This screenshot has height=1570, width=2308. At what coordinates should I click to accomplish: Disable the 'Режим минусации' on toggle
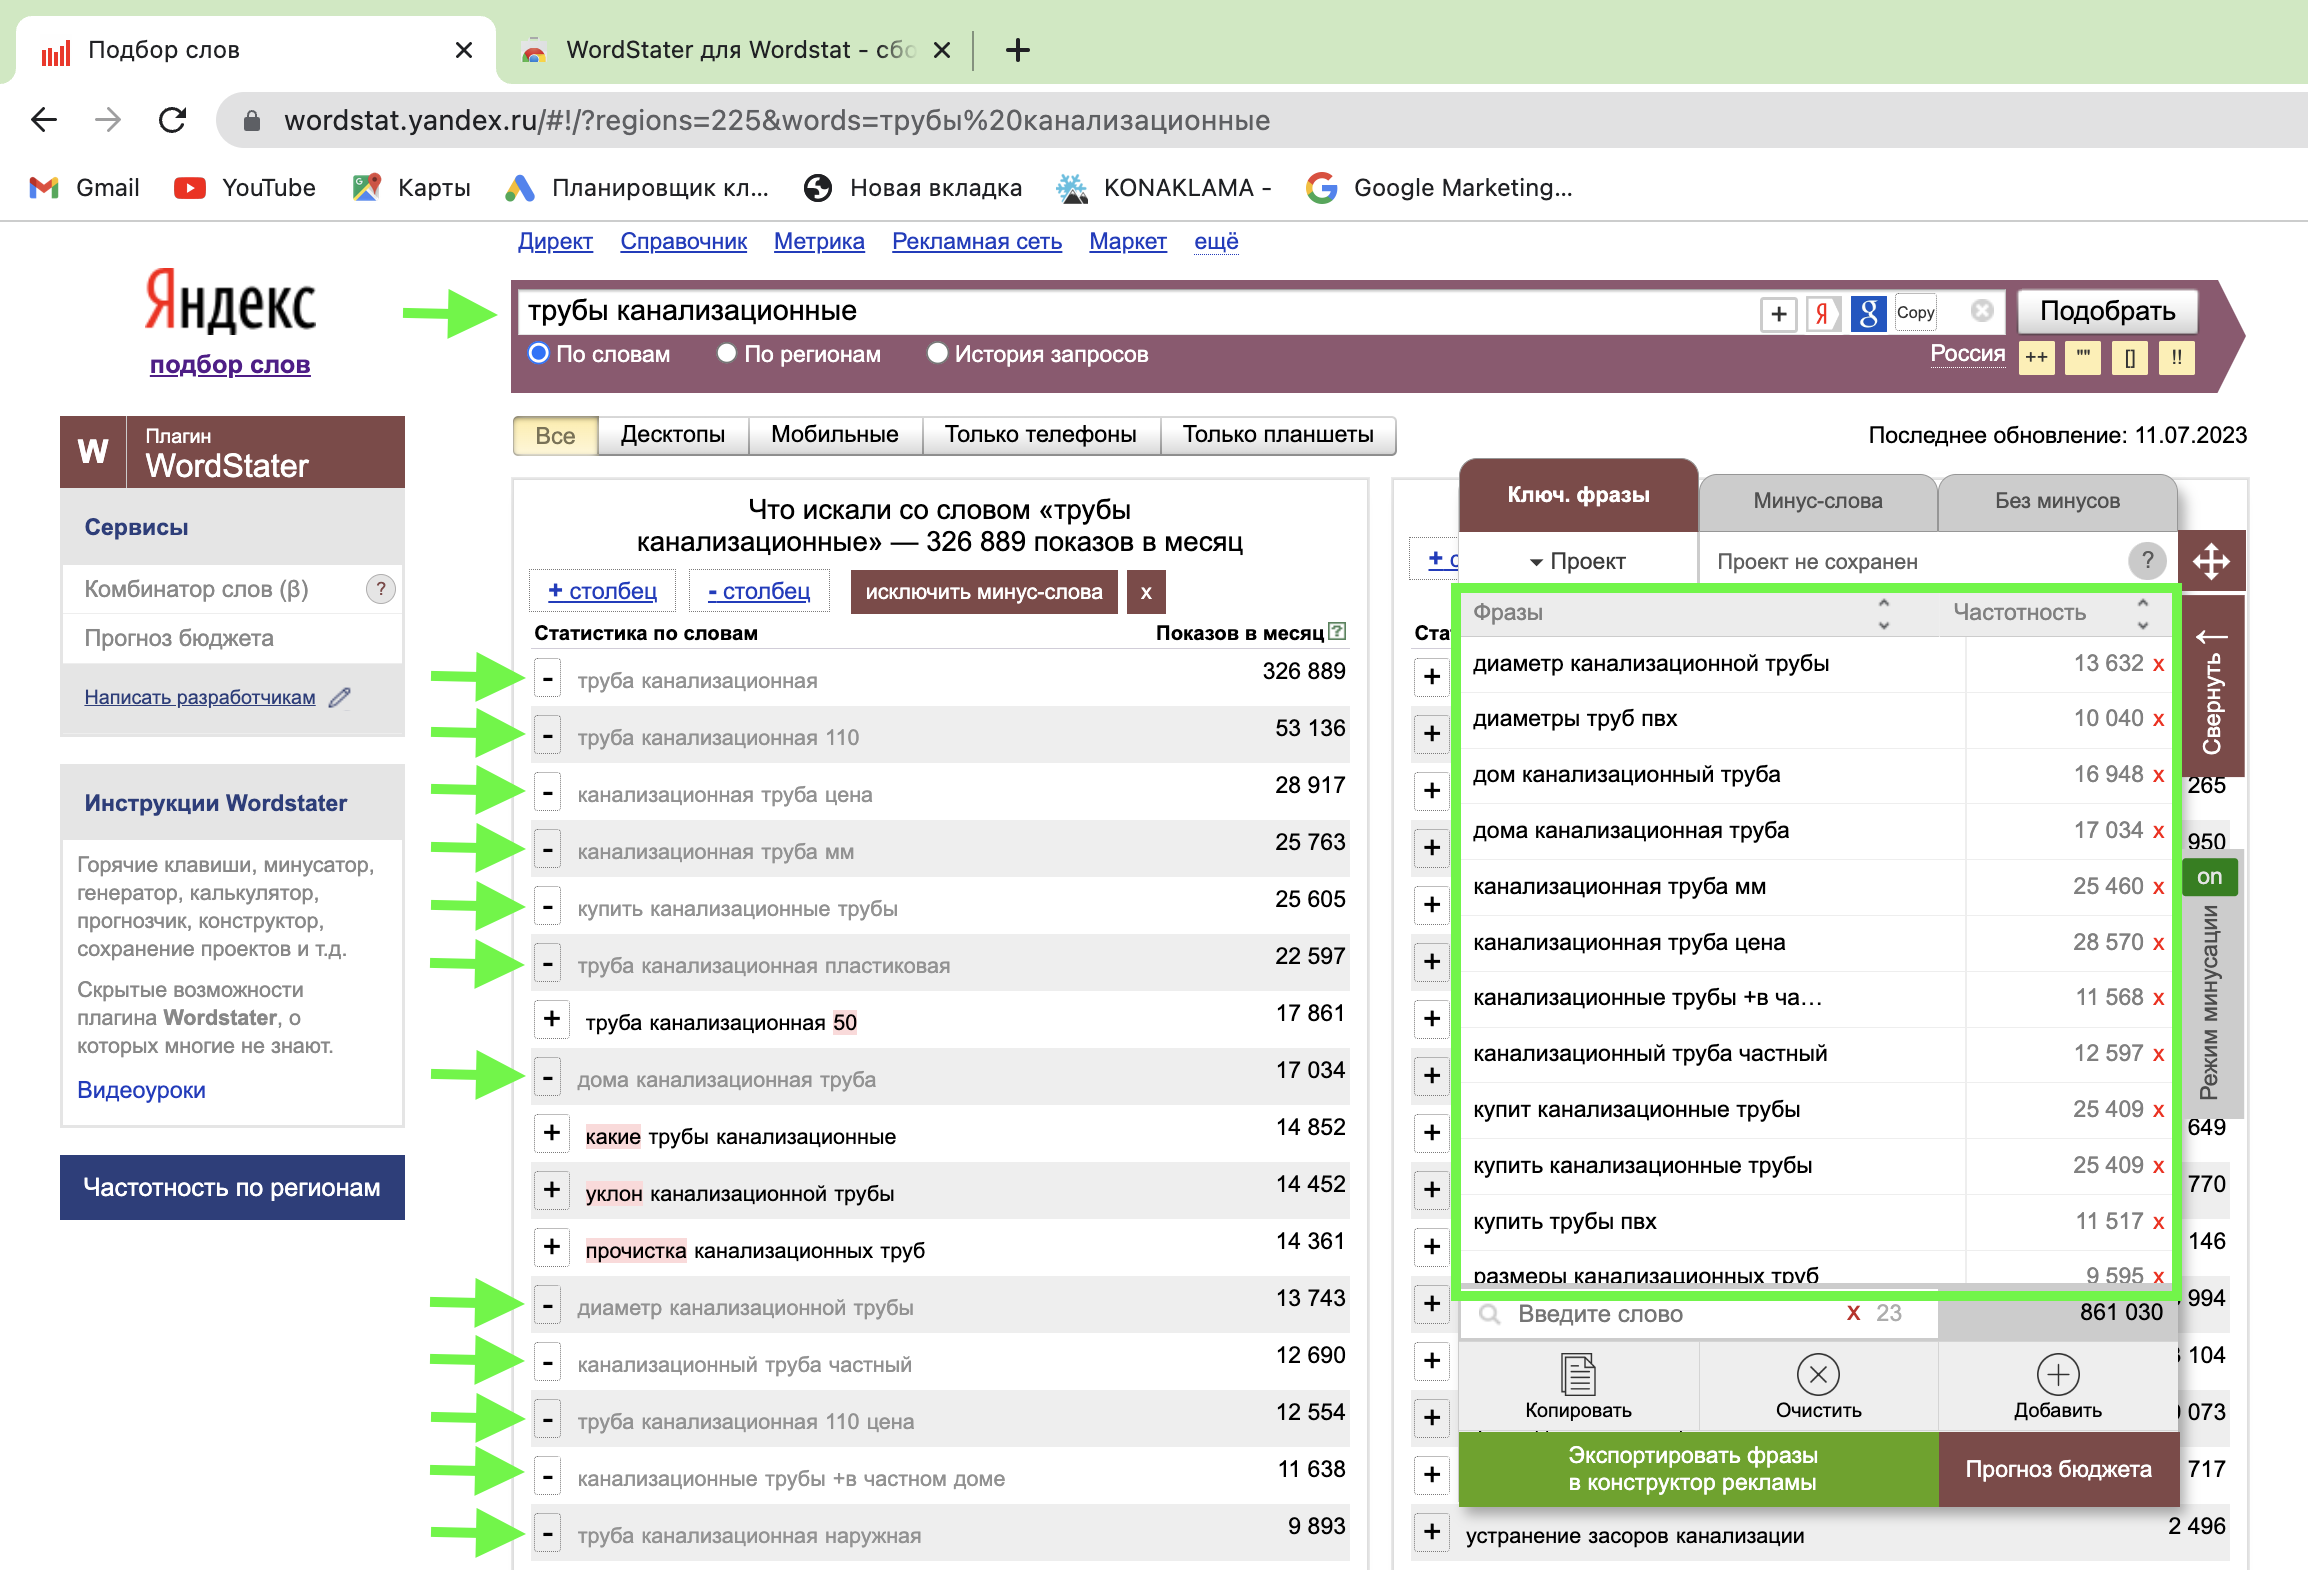[x=2210, y=877]
